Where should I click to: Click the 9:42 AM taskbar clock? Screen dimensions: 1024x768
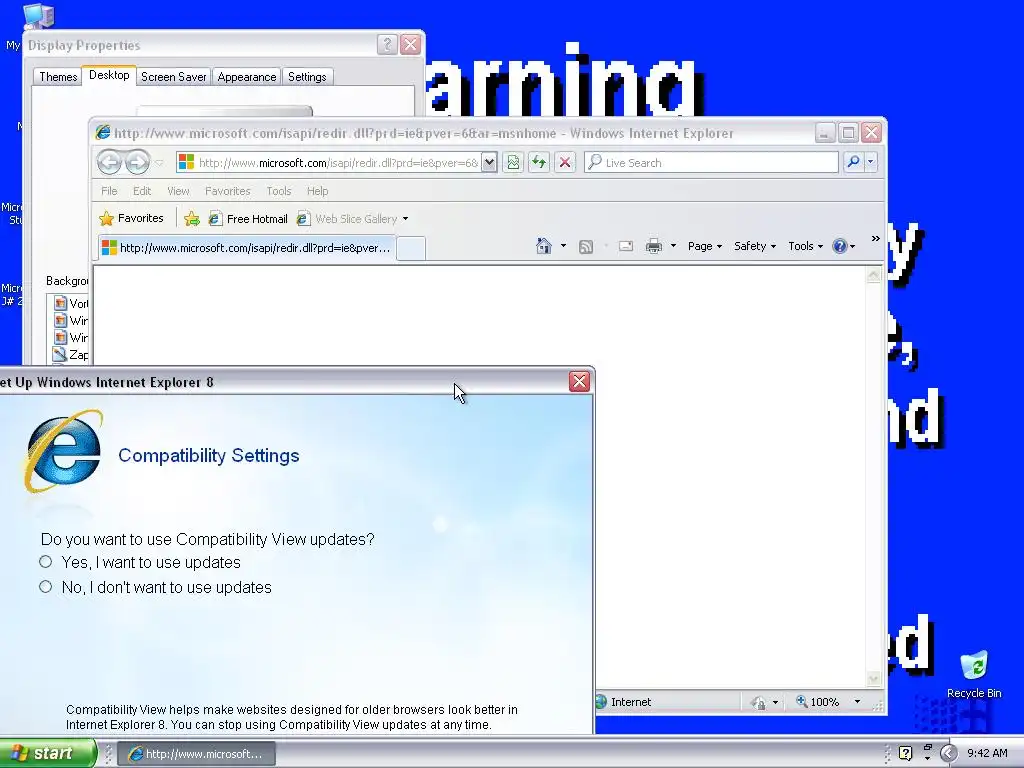tap(987, 754)
